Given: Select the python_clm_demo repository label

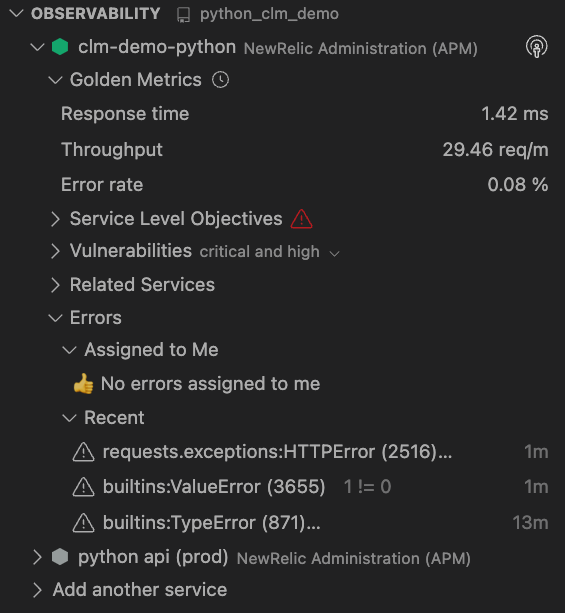Looking at the screenshot, I should tap(269, 14).
